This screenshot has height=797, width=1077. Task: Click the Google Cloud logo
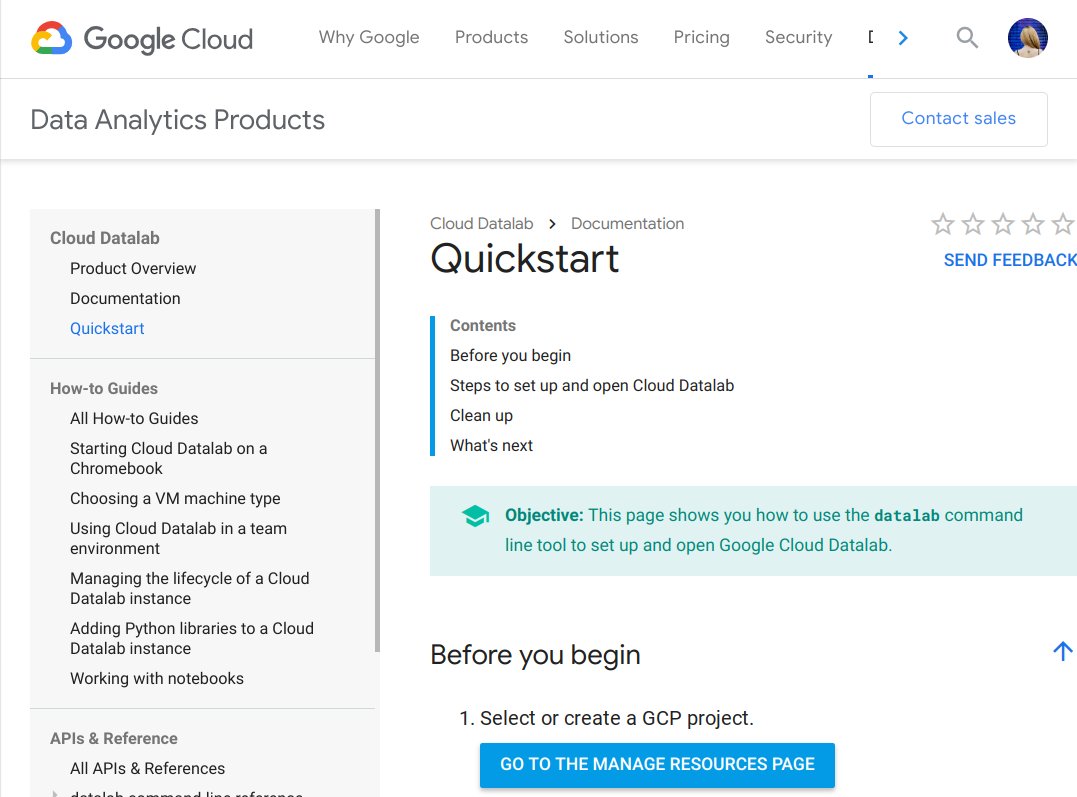(142, 38)
